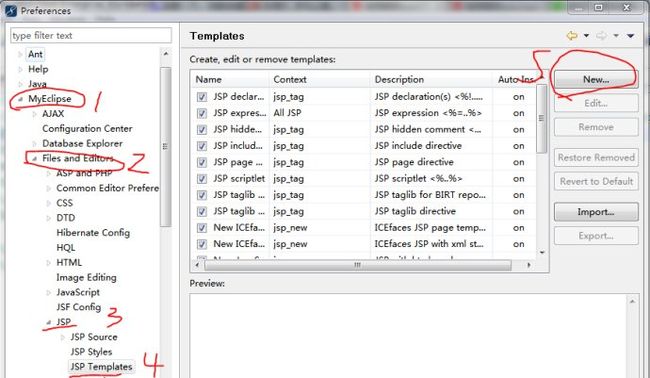The height and width of the screenshot is (378, 650).
Task: Uncheck the JSP taglib directive checkbox
Action: (x=202, y=211)
